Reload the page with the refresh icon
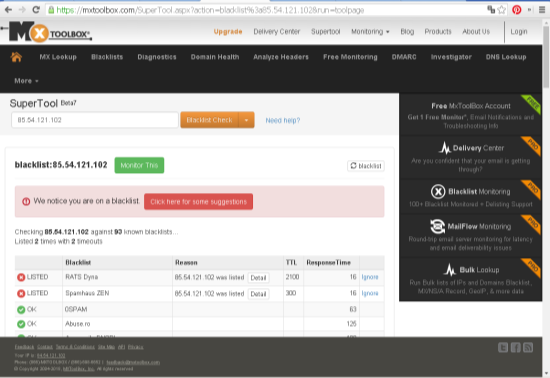 [x=36, y=10]
